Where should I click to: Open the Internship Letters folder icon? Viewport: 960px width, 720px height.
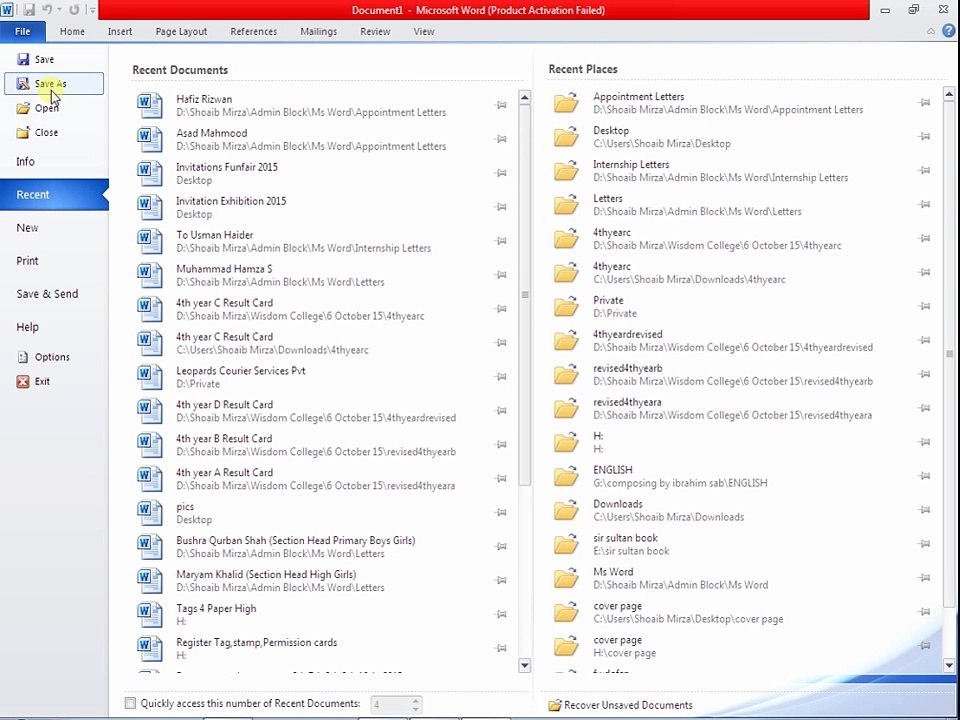tap(566, 171)
